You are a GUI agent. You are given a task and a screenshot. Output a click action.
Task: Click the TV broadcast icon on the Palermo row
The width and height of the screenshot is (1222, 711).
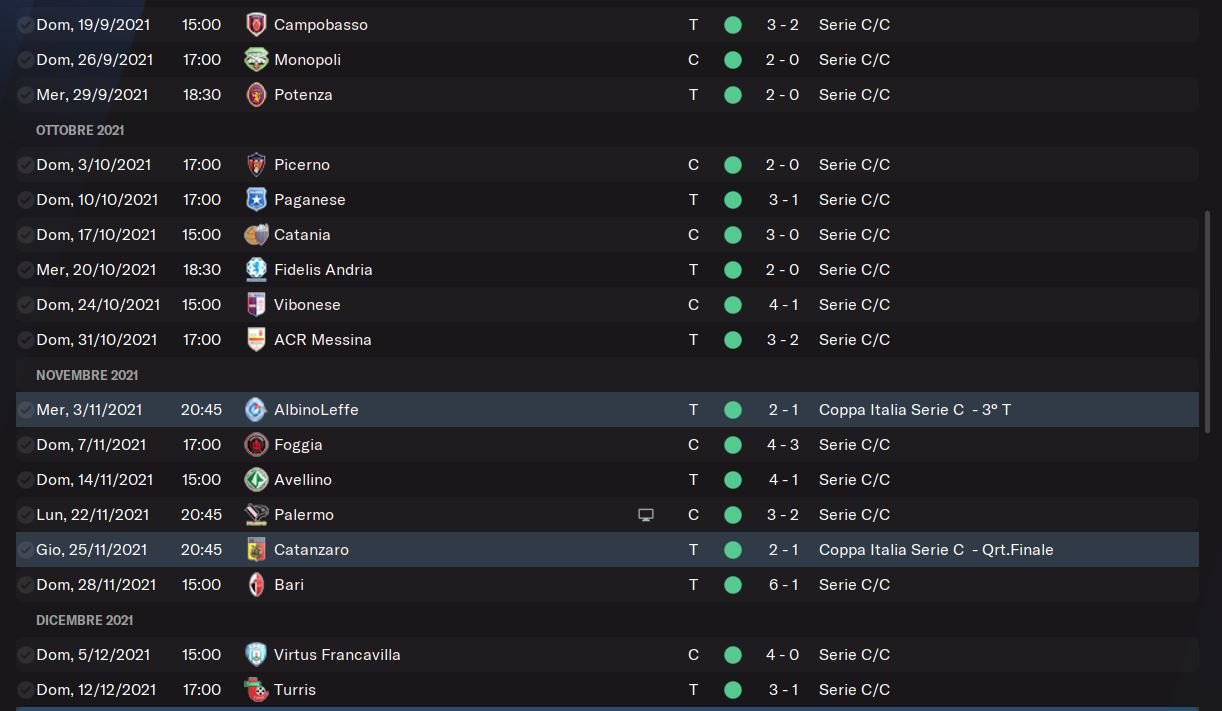[646, 515]
